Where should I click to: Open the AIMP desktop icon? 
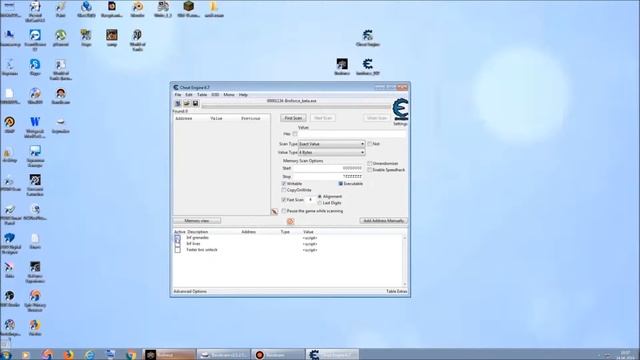pyautogui.click(x=9, y=125)
